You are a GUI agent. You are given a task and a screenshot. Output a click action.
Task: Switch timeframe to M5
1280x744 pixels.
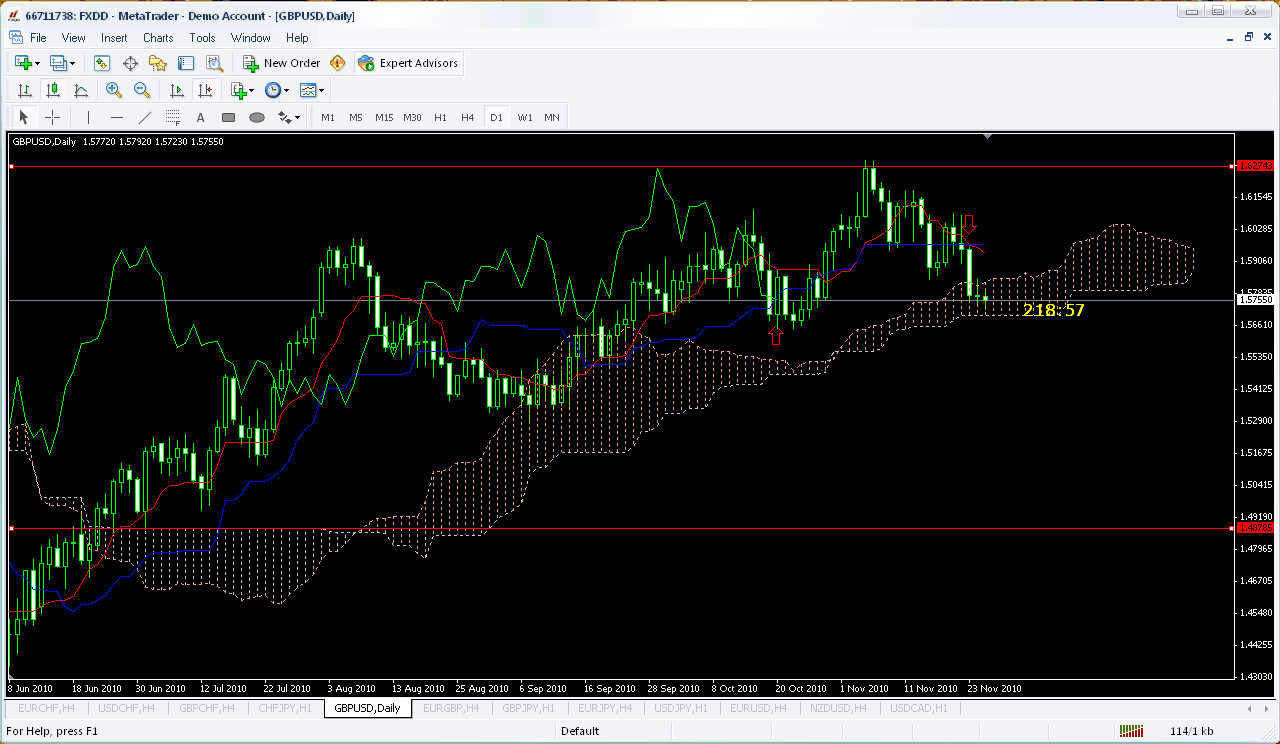click(x=356, y=117)
